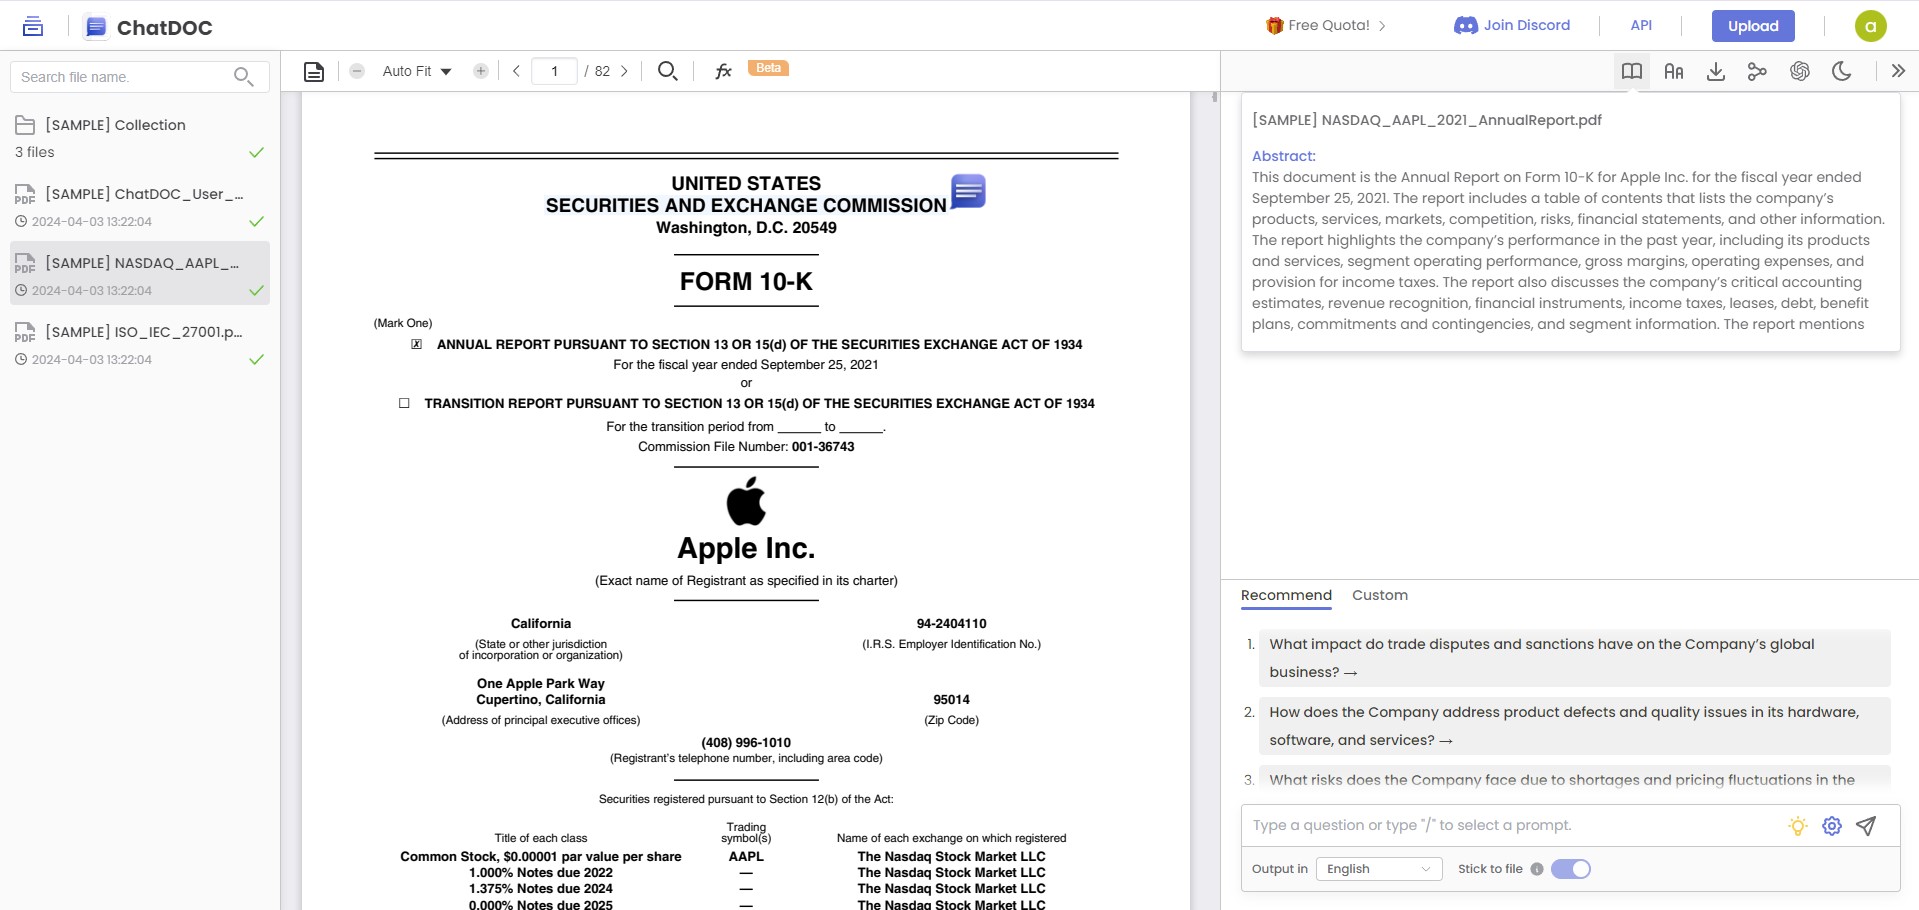Click the share icon in the chat toolbar
This screenshot has width=1919, height=910.
click(1757, 71)
